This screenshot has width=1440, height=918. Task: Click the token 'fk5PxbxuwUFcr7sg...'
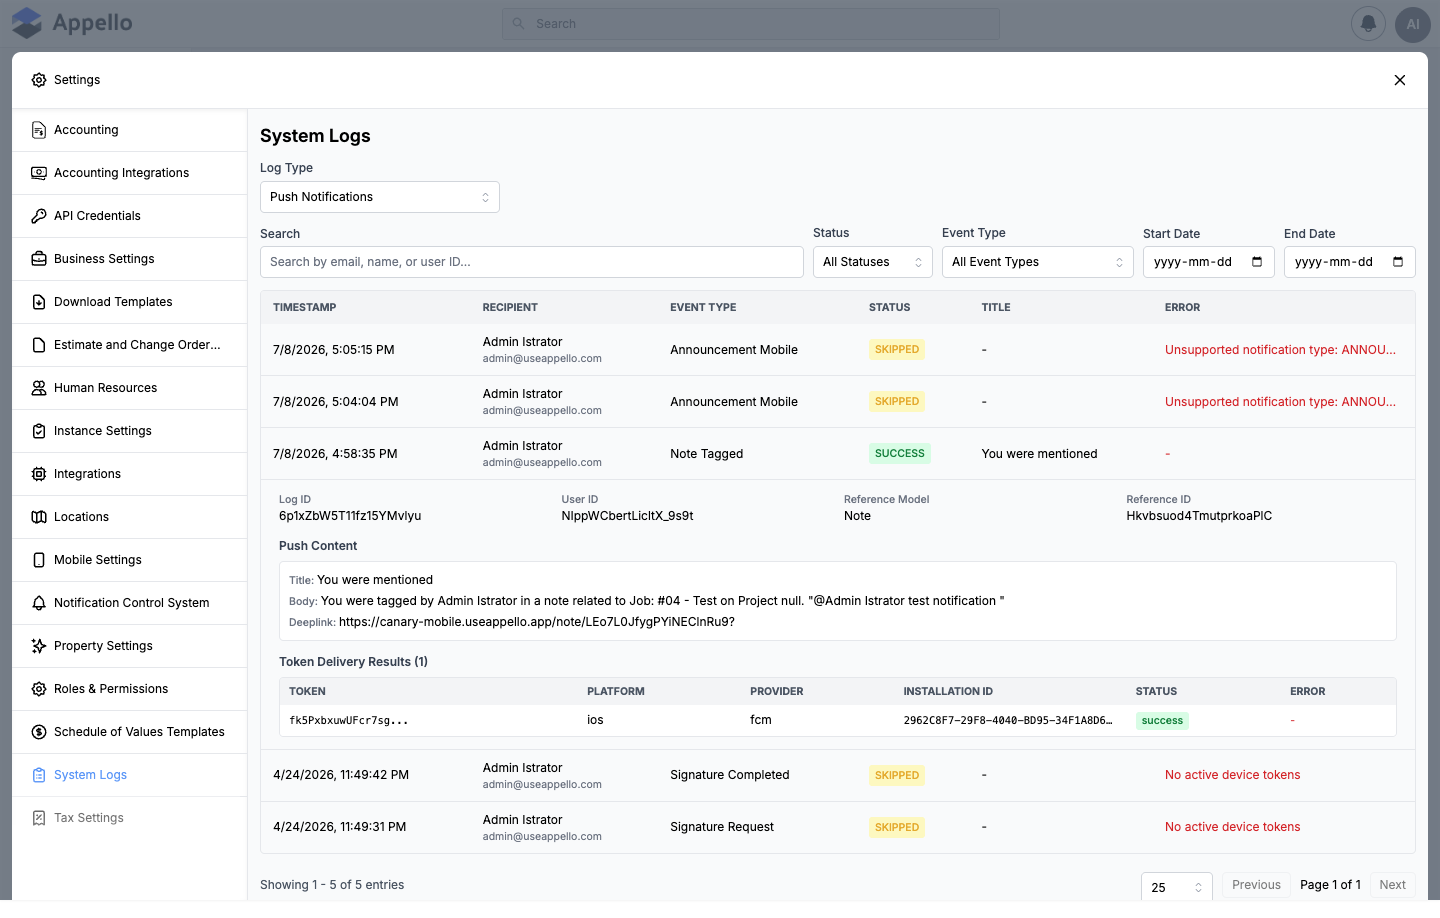pyautogui.click(x=348, y=720)
